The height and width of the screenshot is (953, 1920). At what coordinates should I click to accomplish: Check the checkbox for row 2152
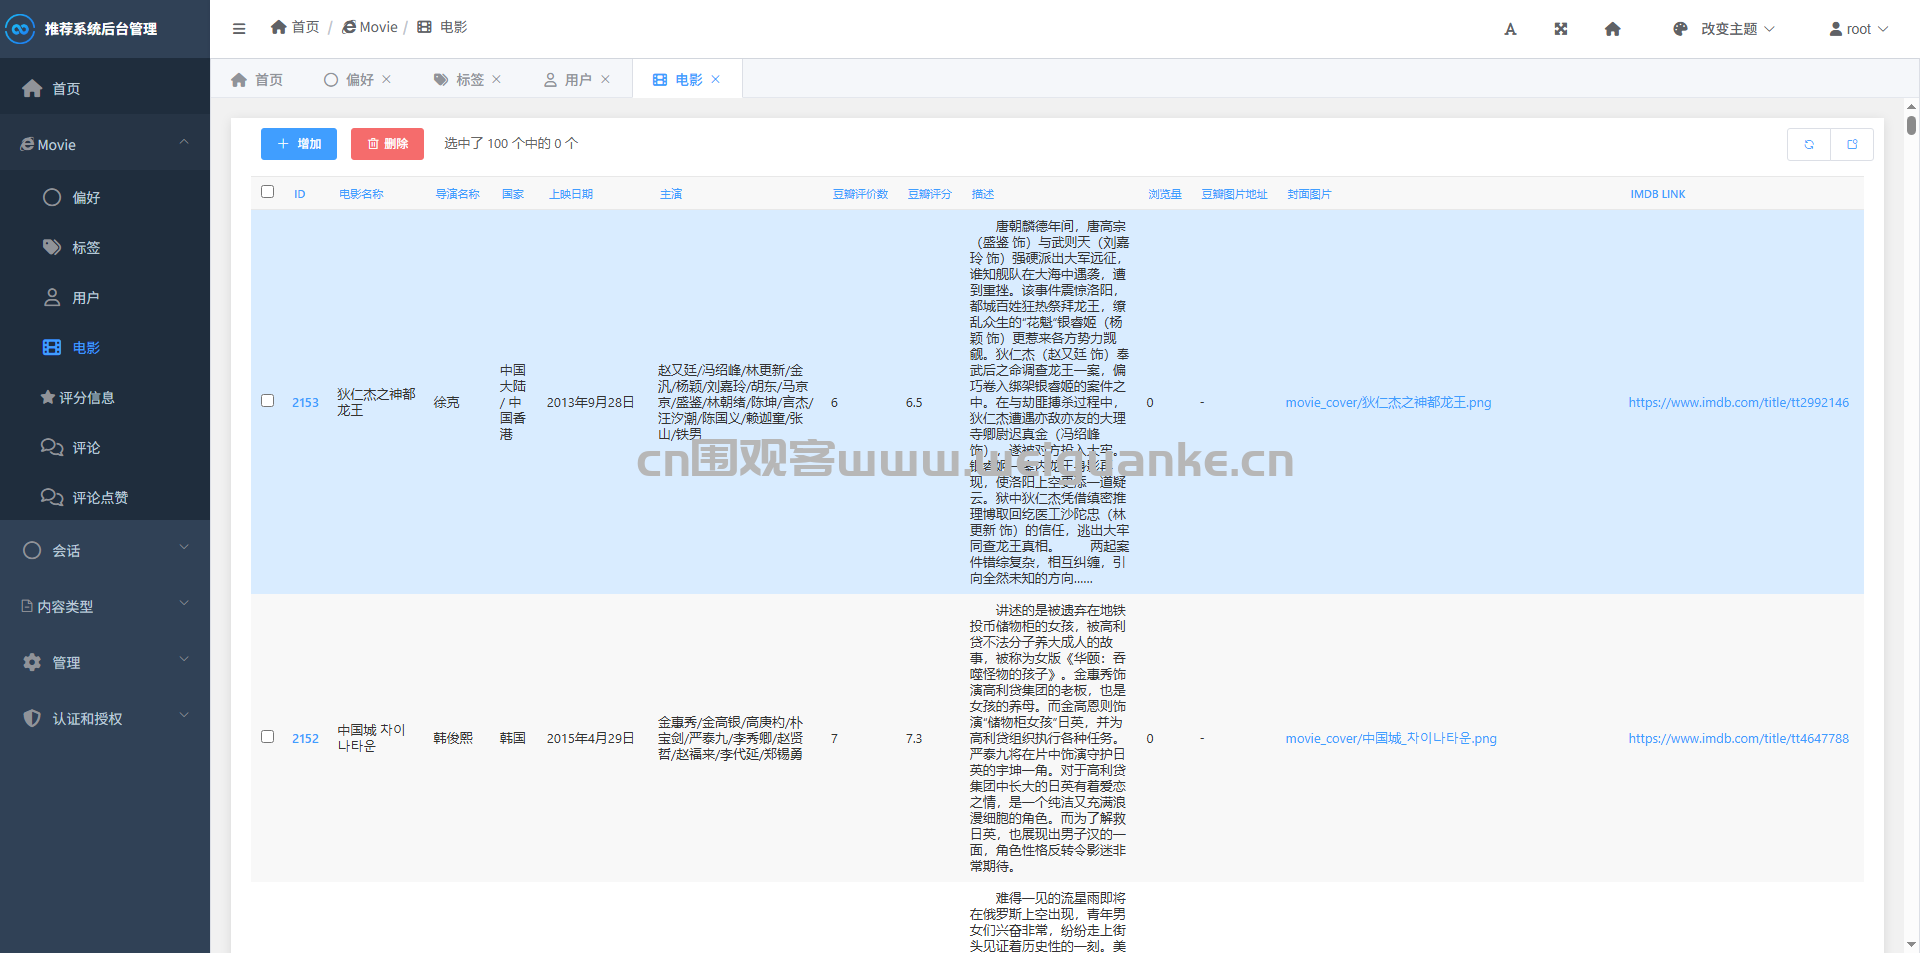click(x=267, y=737)
